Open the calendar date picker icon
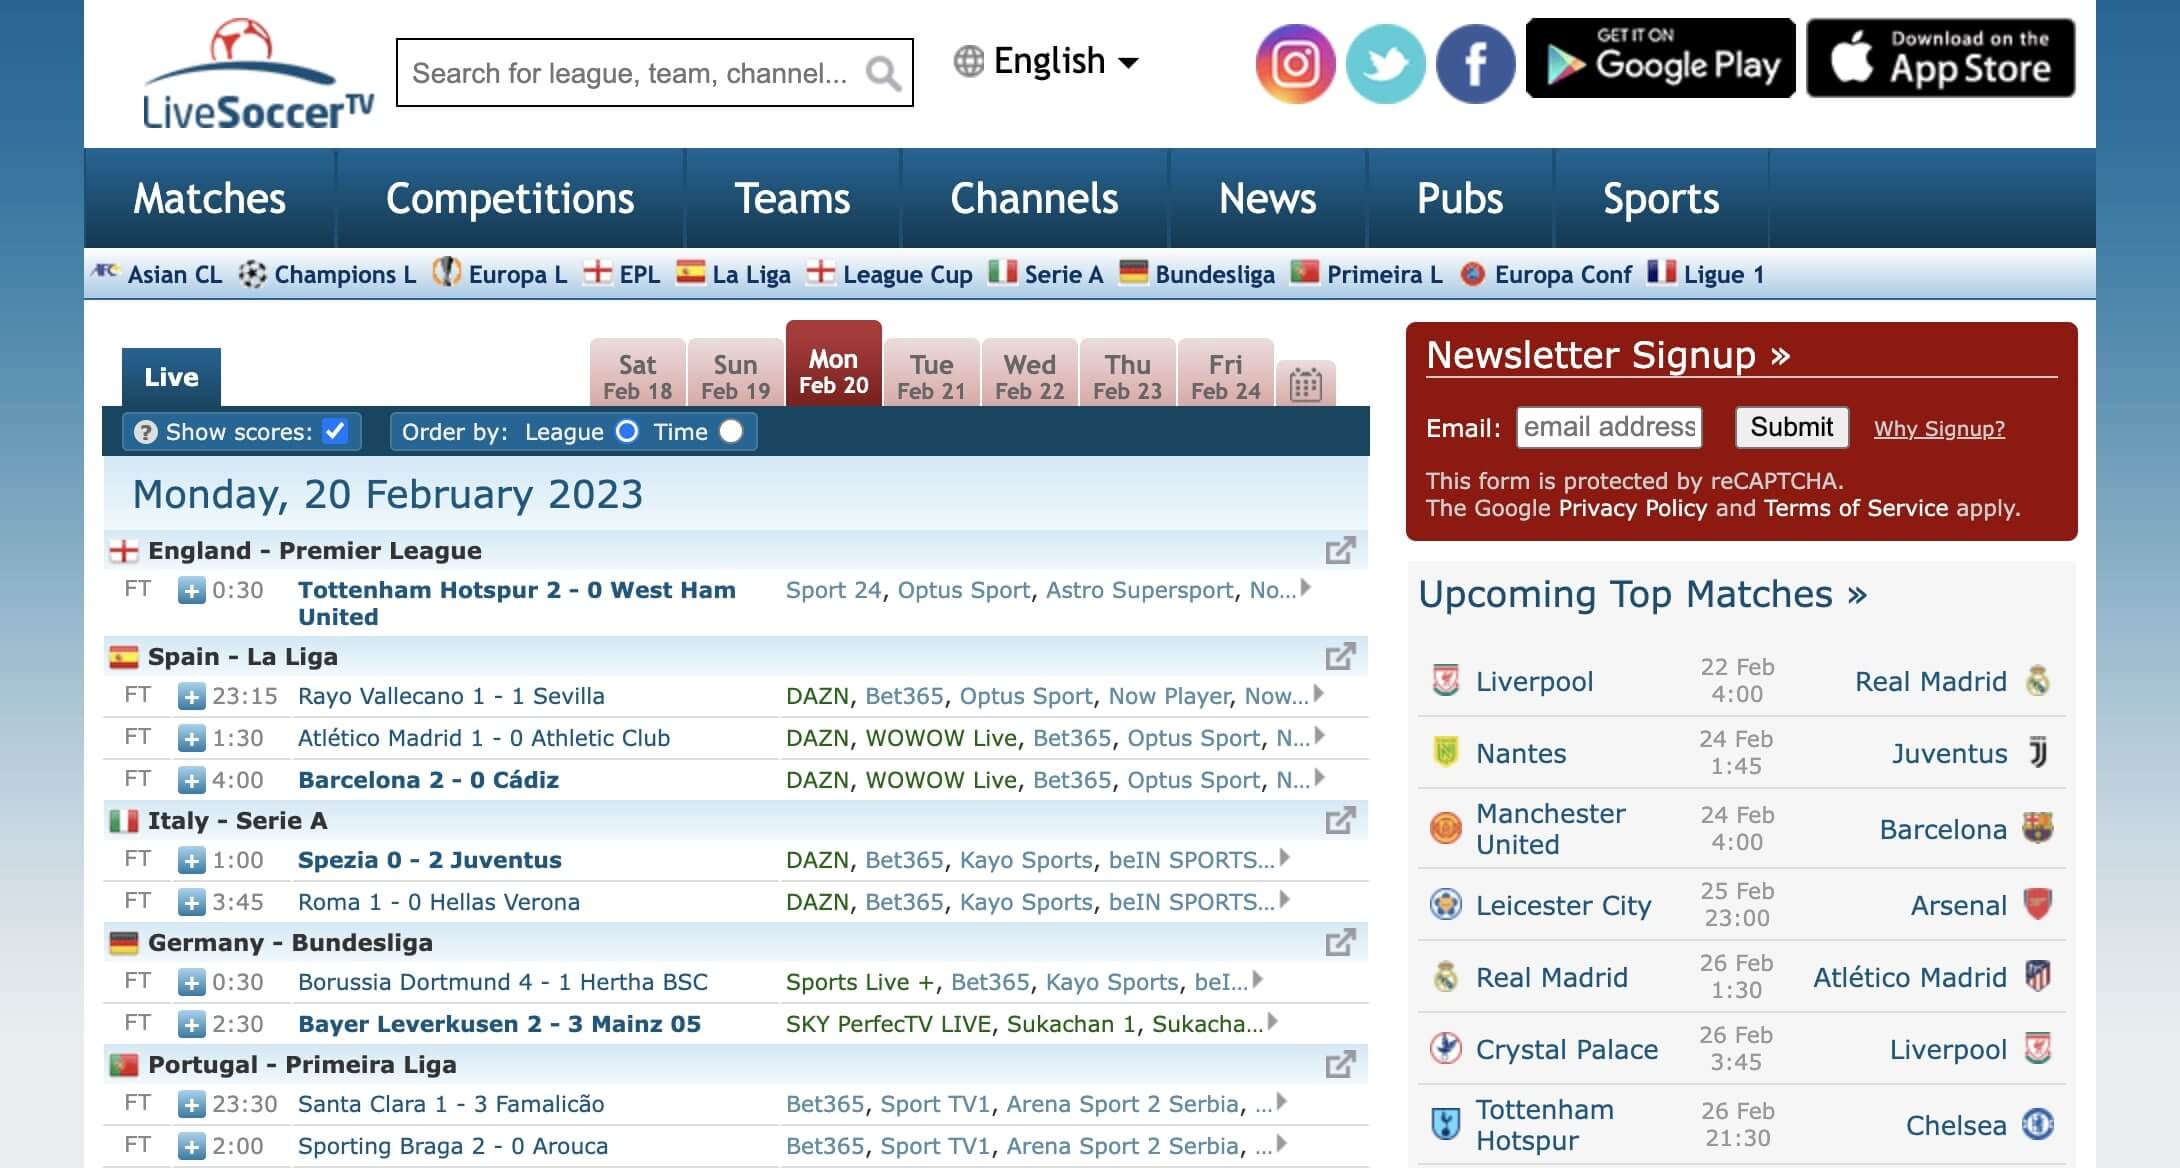The width and height of the screenshot is (2180, 1168). tap(1306, 384)
